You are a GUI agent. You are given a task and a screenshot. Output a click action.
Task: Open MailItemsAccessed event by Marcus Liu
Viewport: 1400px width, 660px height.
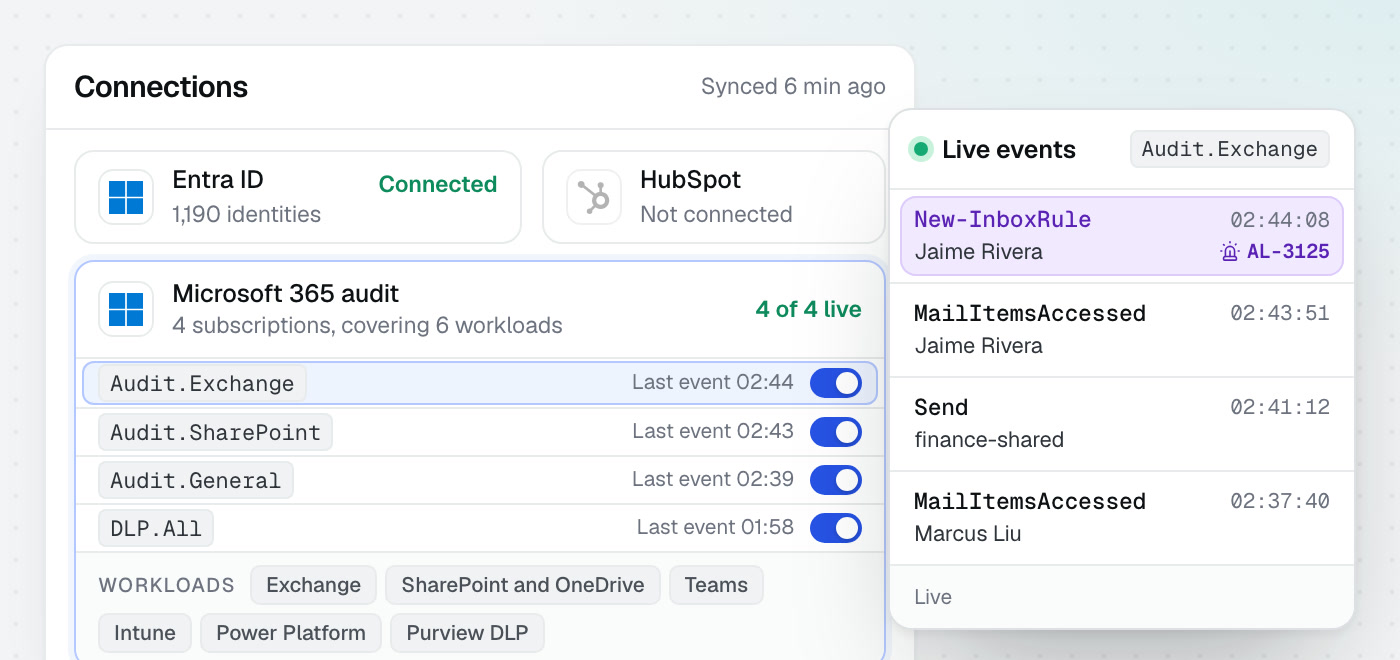click(x=1122, y=518)
